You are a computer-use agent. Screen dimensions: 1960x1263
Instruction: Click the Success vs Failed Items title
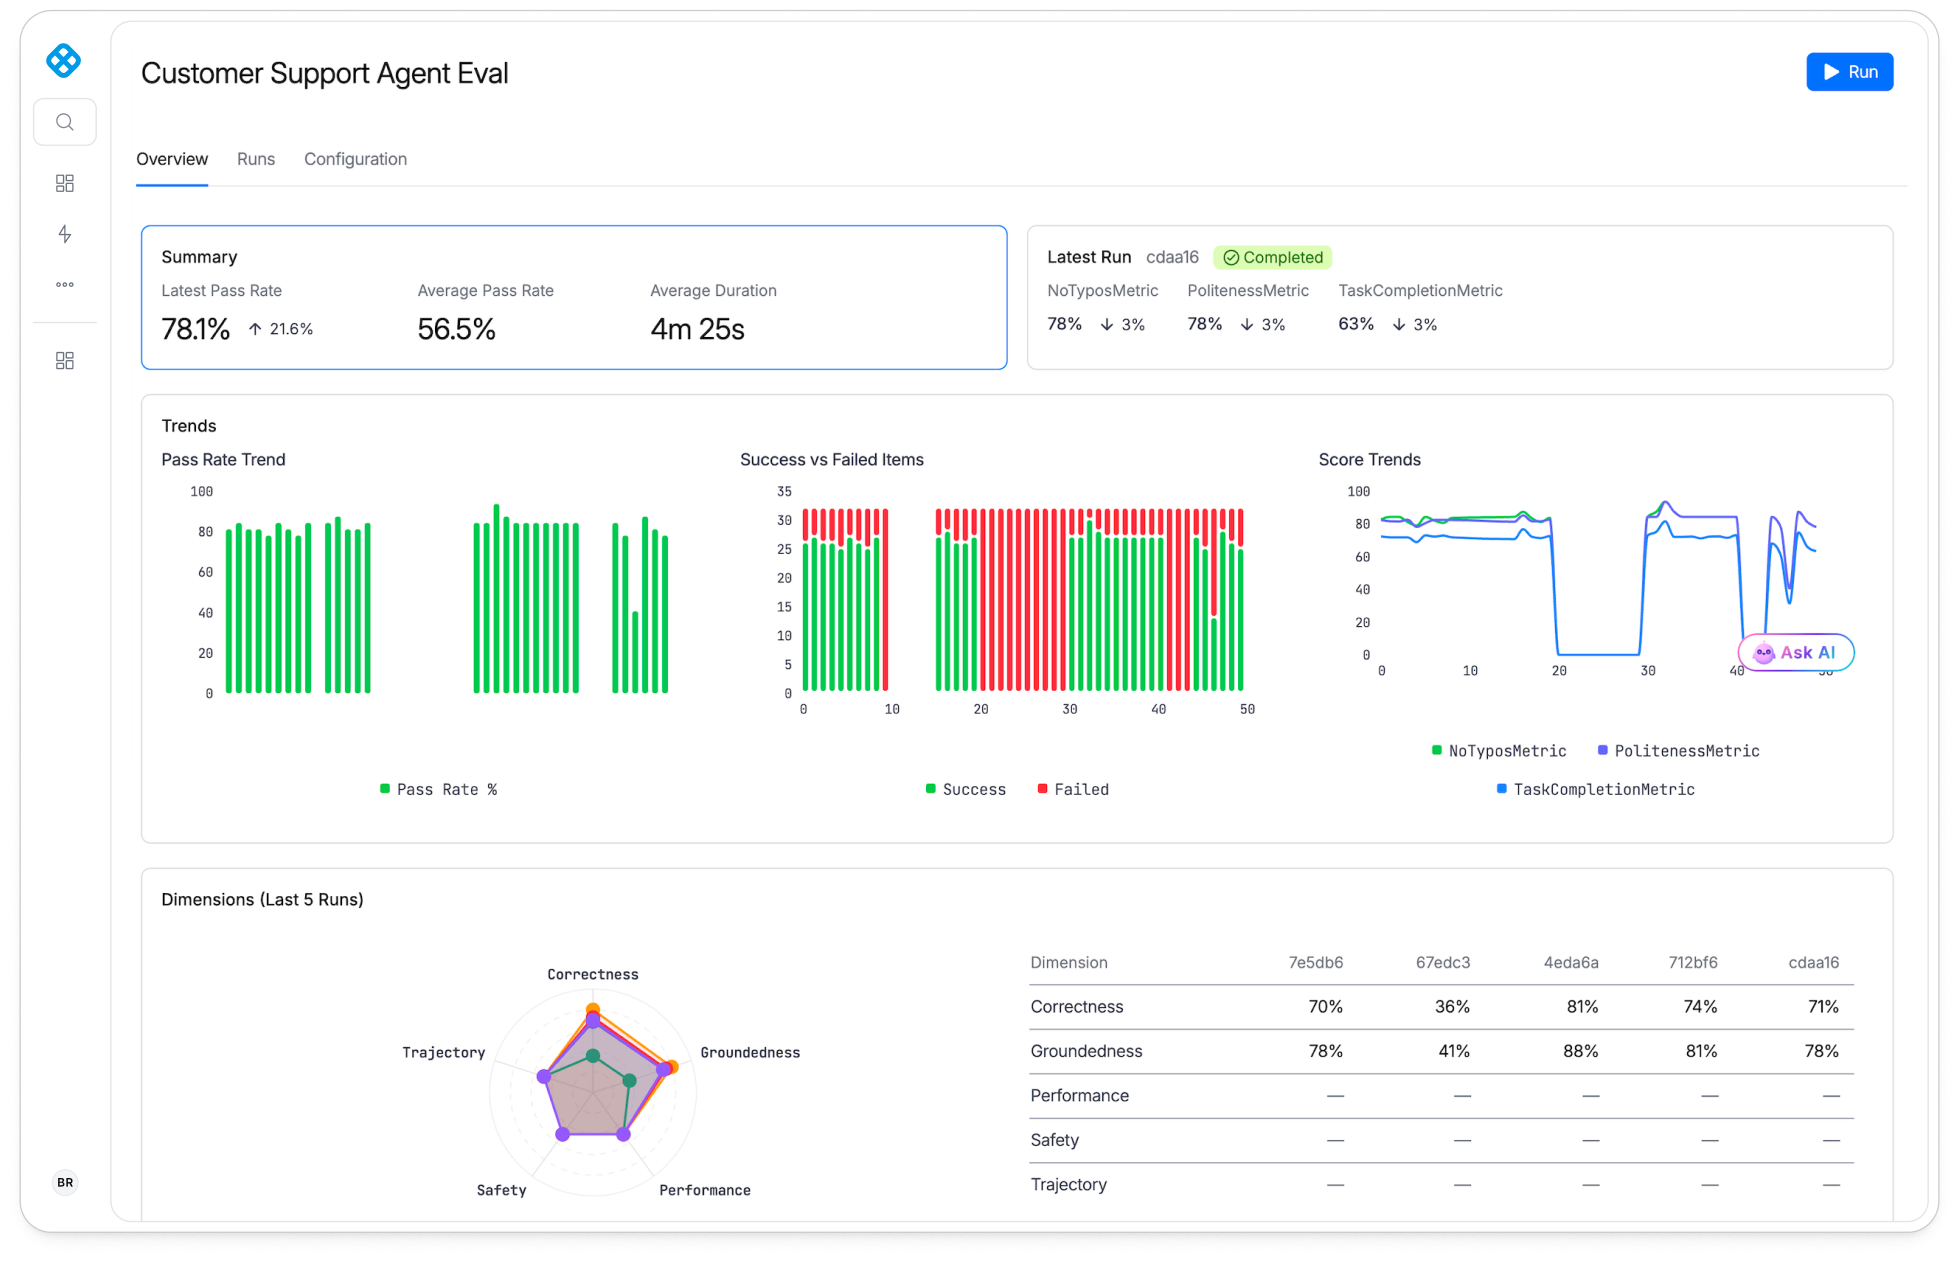(x=832, y=460)
